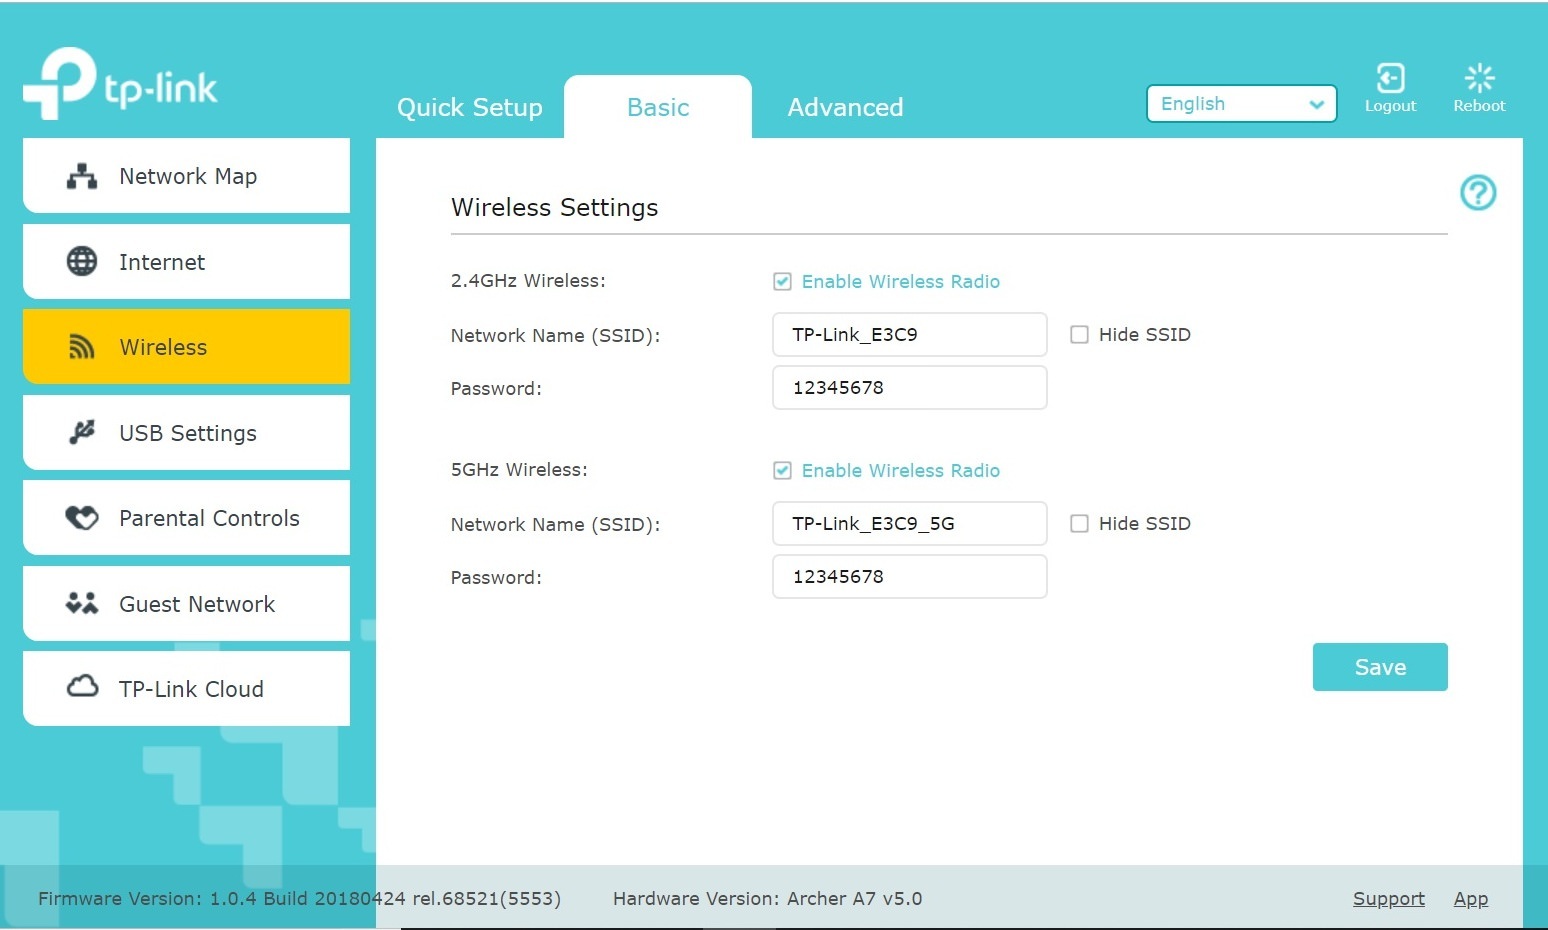Click the 2.4GHz Password field
The width and height of the screenshot is (1548, 930).
point(910,387)
